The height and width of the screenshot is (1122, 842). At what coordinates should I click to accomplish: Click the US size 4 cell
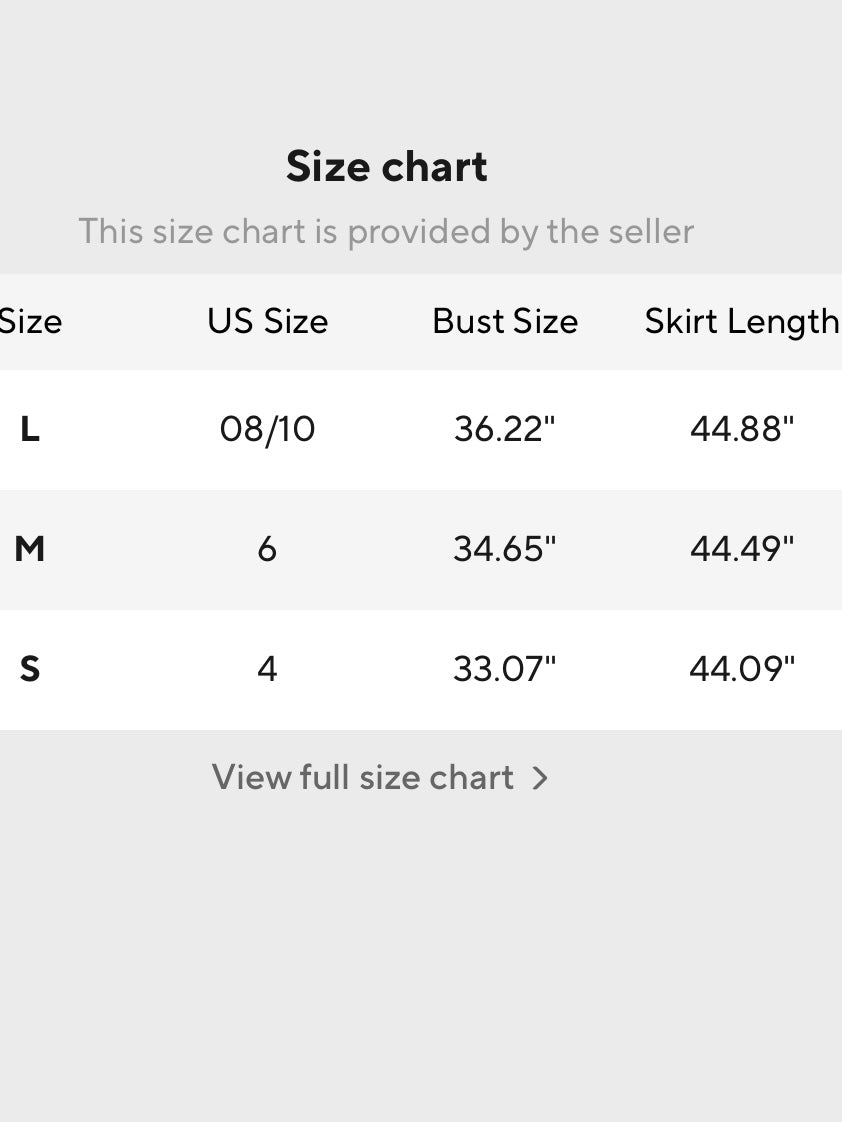tap(267, 668)
